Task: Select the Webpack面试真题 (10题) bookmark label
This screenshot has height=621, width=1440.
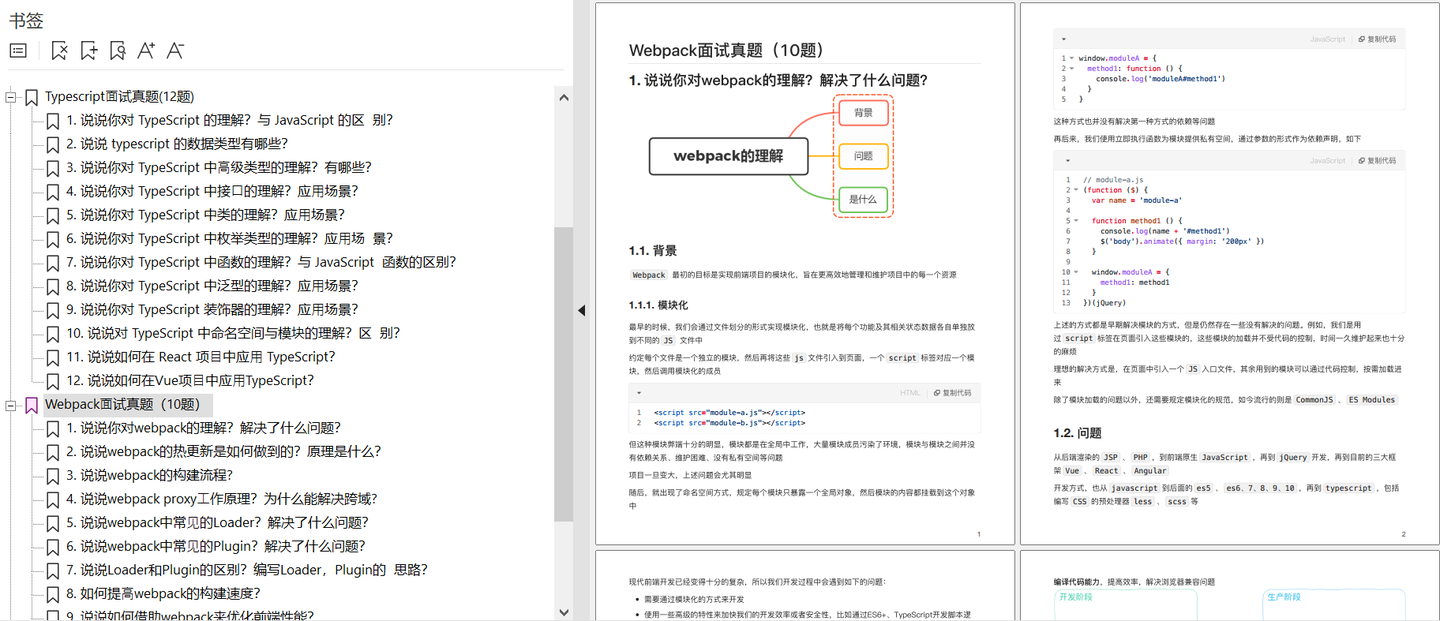Action: [x=127, y=405]
